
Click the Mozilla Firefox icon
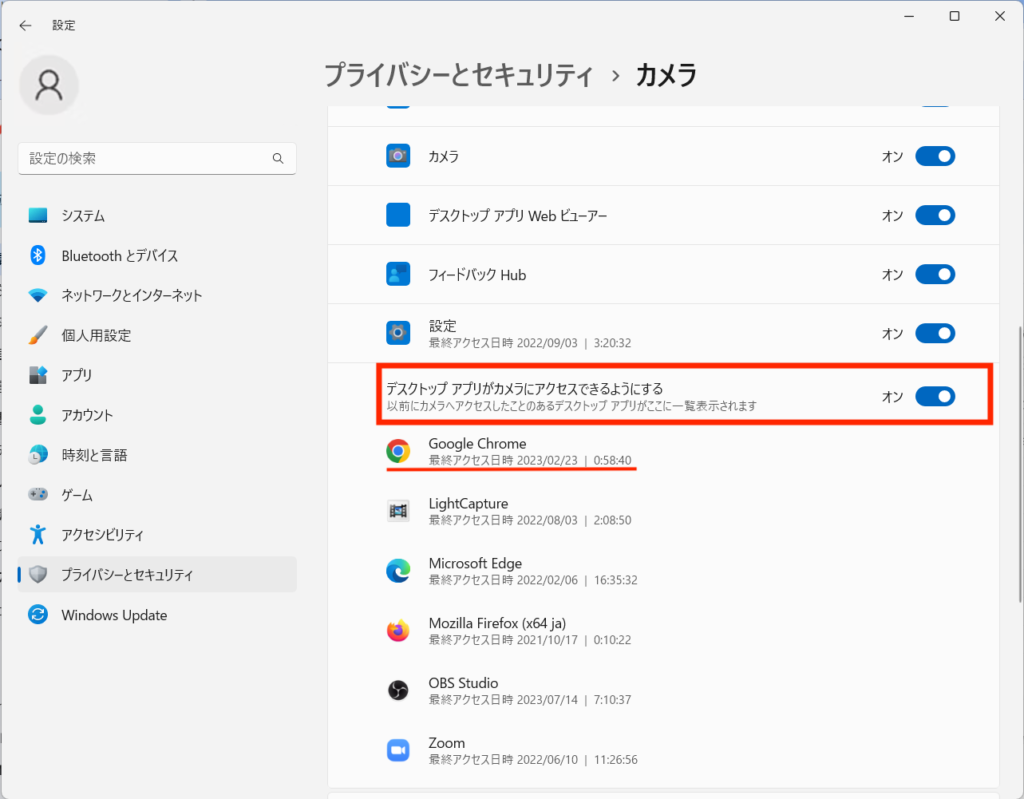pyautogui.click(x=398, y=631)
